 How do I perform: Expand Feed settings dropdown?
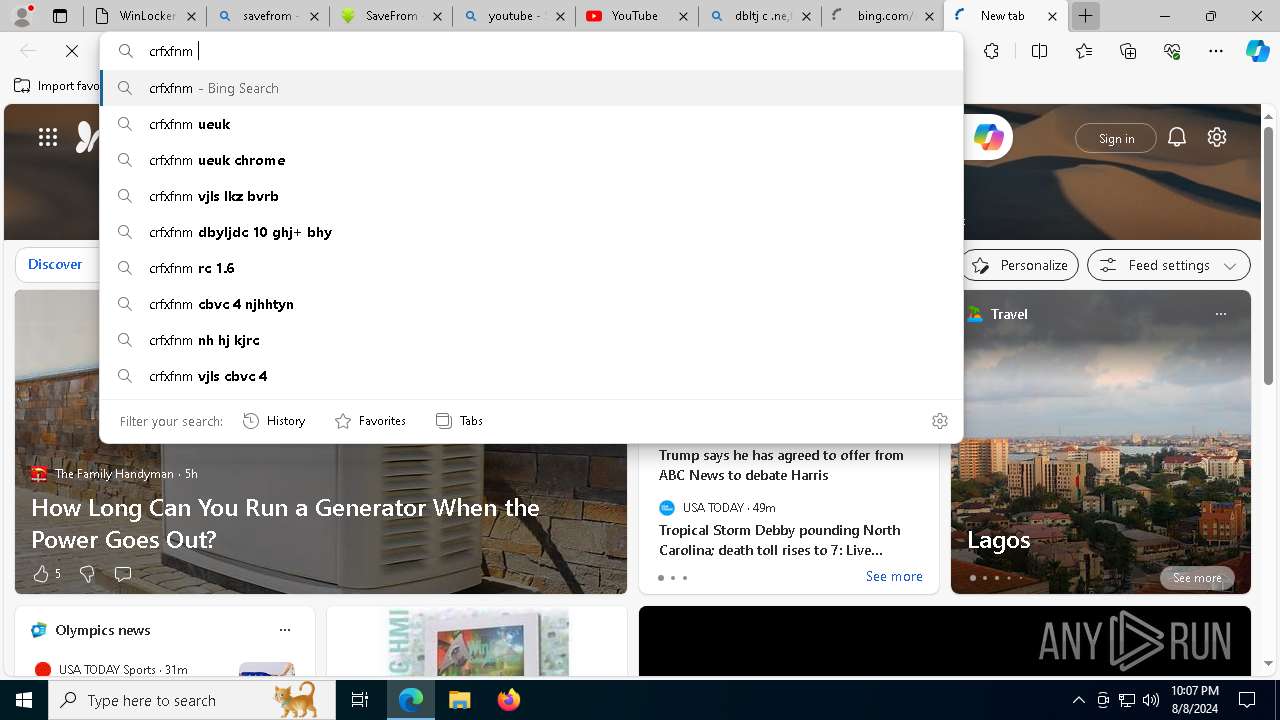click(x=1169, y=265)
